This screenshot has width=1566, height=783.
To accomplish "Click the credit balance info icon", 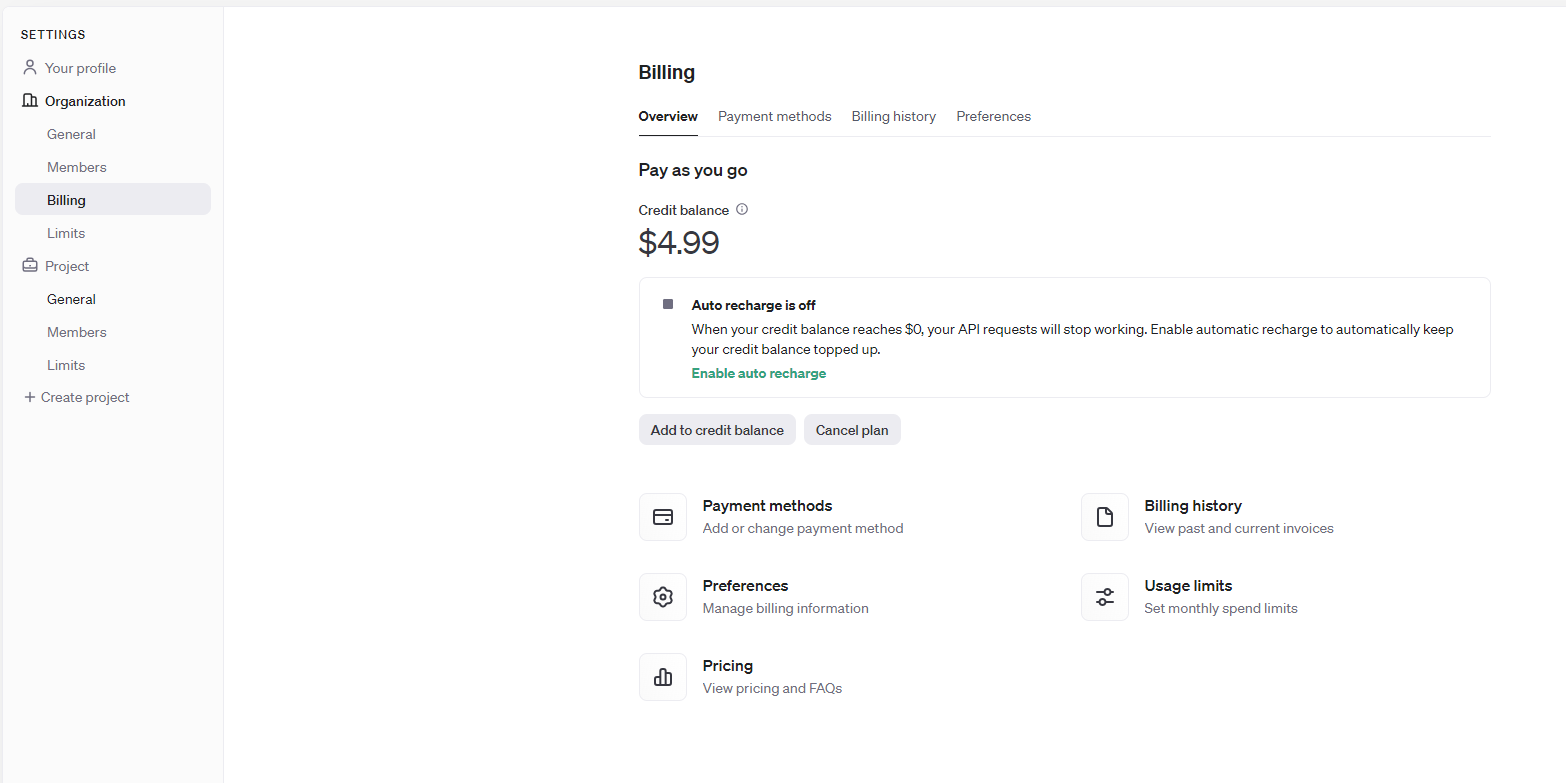I will tap(742, 210).
